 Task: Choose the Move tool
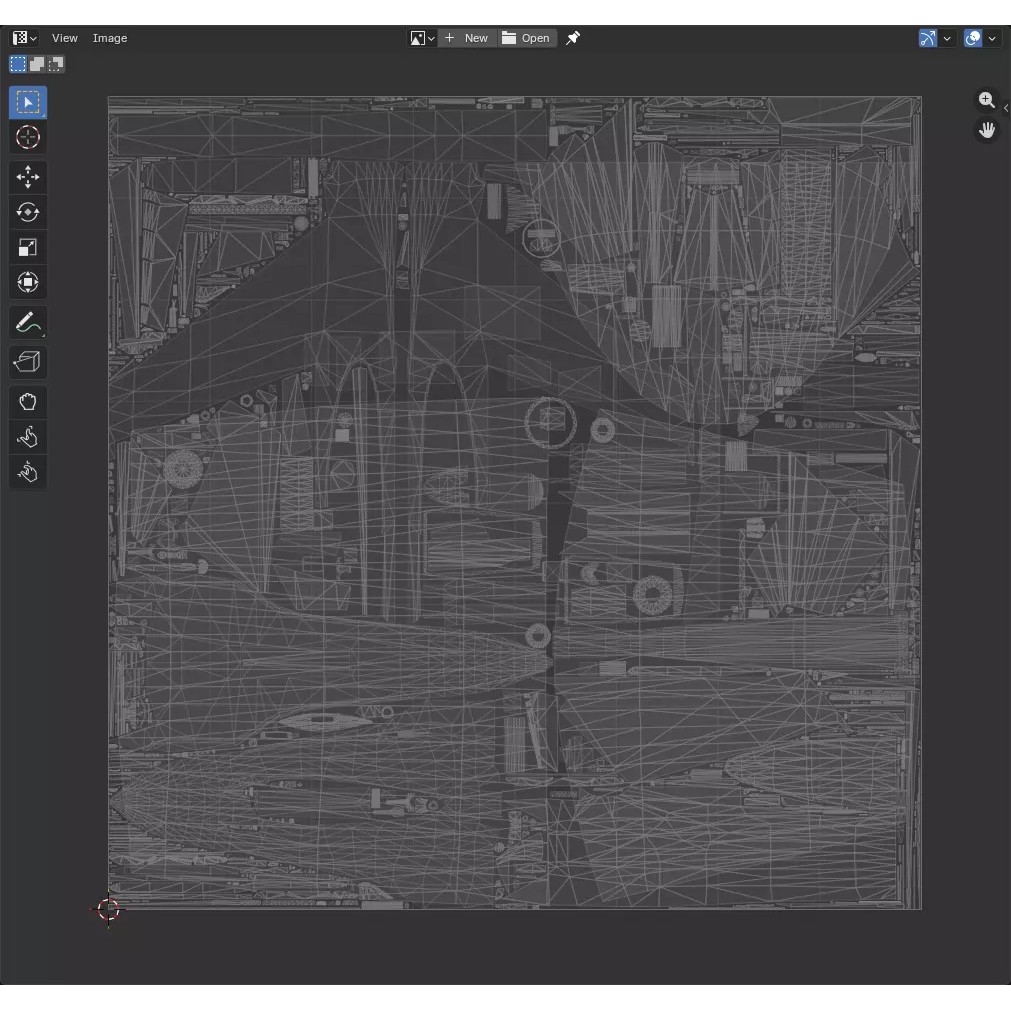tap(28, 178)
